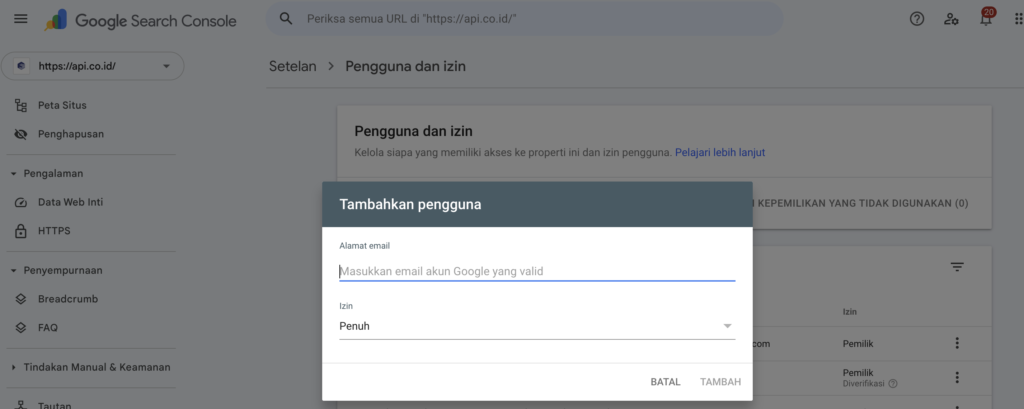The image size is (1024, 409).
Task: Follow the Pelajari lebih lanjut link
Action: [x=720, y=153]
